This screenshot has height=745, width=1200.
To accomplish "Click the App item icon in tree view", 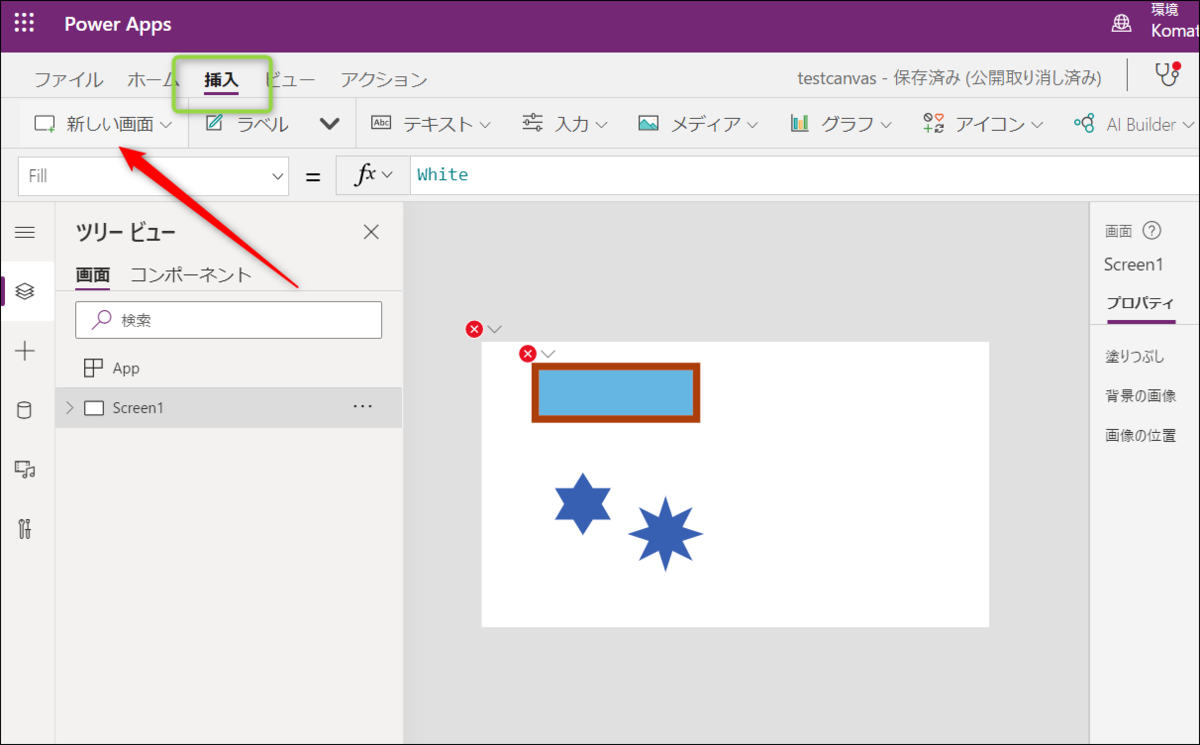I will pyautogui.click(x=93, y=368).
